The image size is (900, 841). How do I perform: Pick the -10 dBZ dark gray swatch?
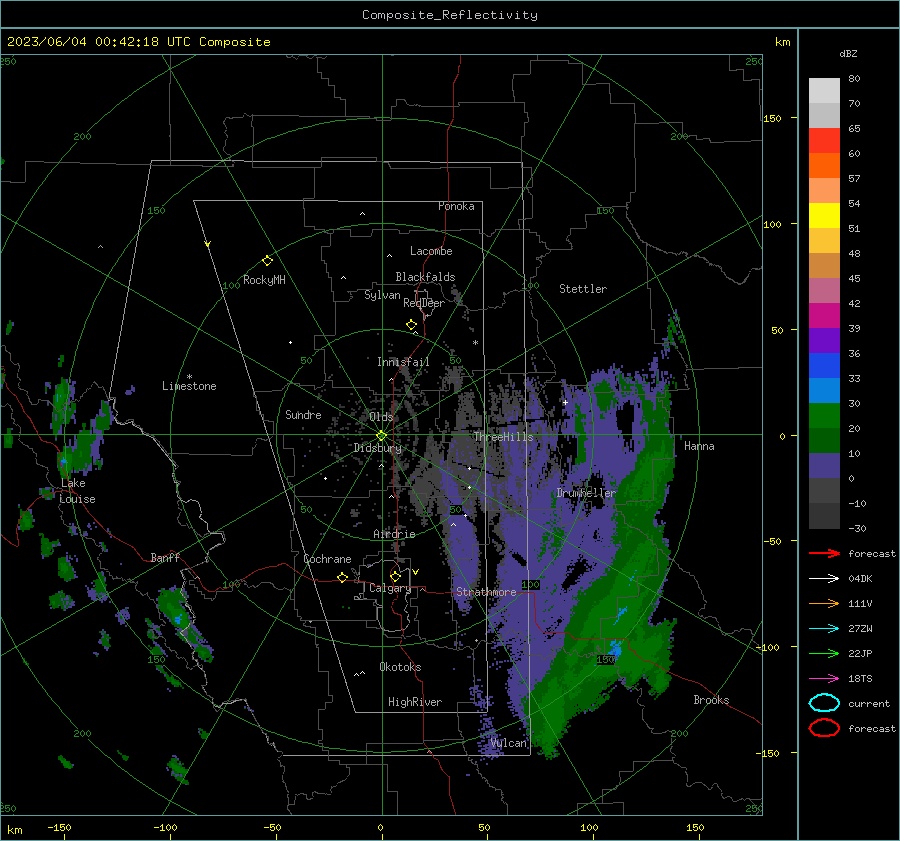(824, 516)
